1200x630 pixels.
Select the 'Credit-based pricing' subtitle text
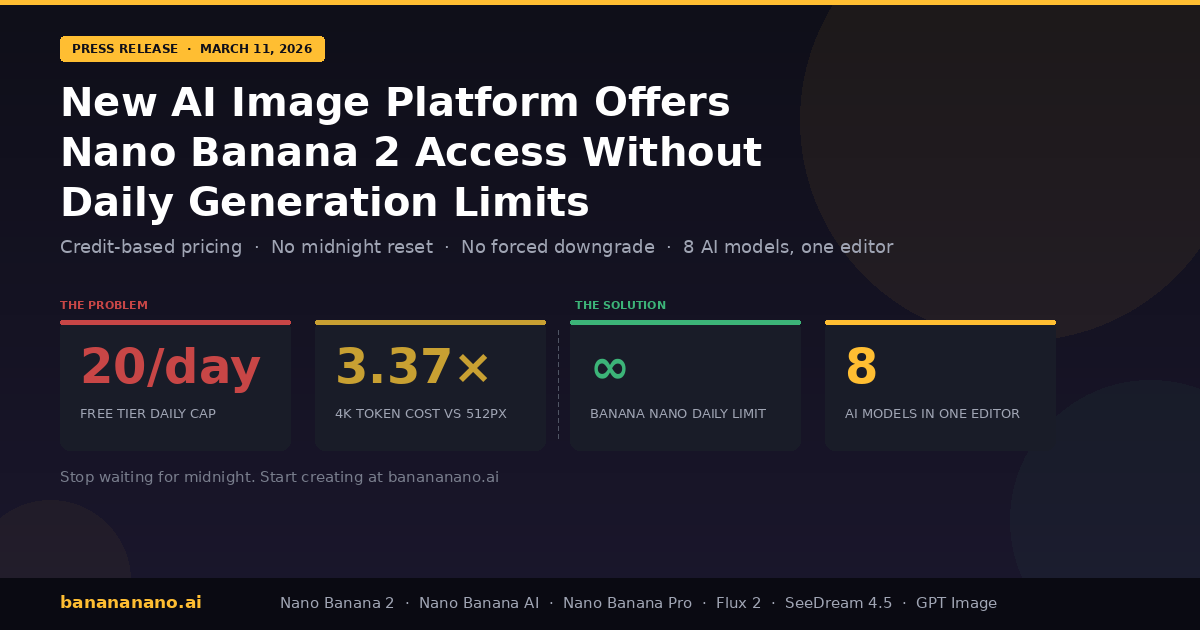[151, 247]
